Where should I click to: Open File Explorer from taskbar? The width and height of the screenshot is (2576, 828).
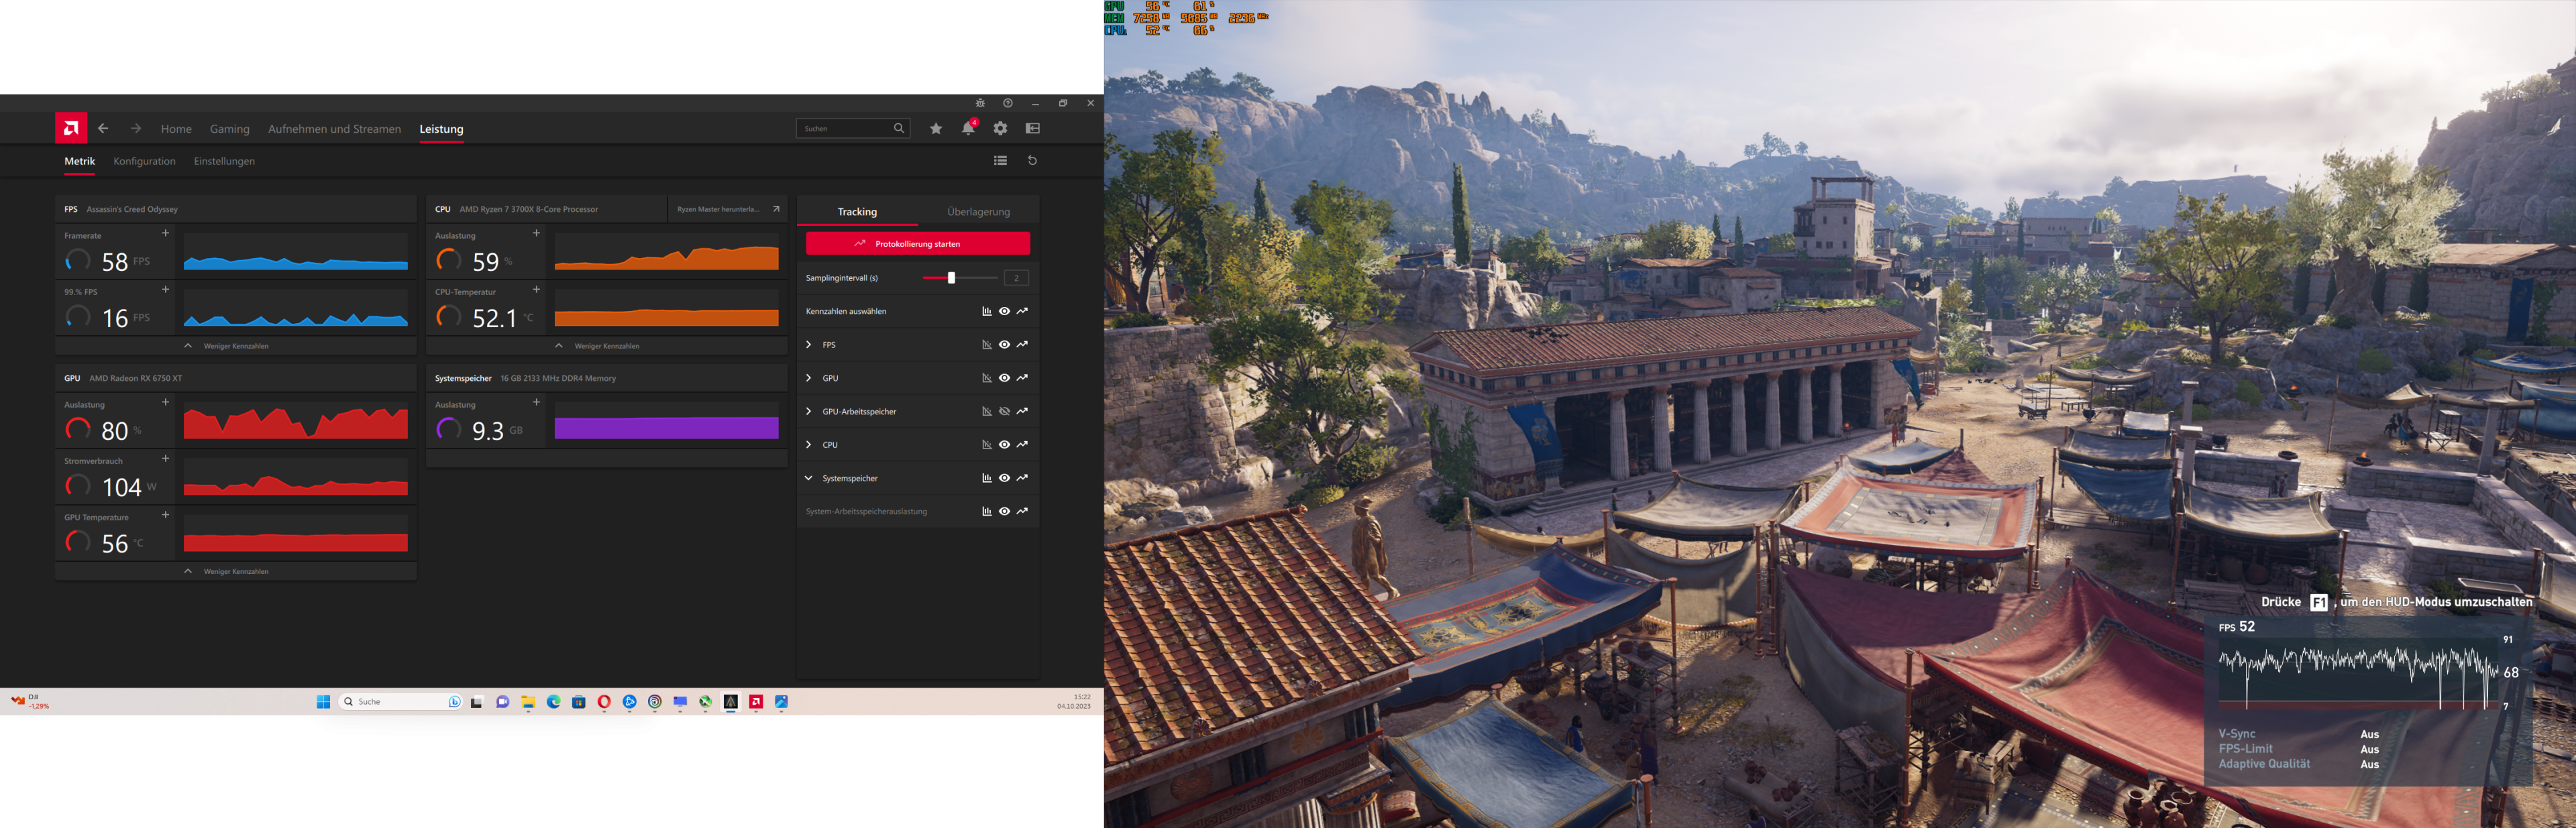528,702
